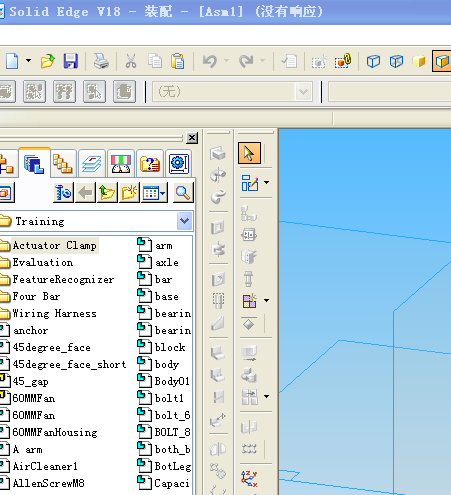Select the 45degree_face part

(52, 348)
